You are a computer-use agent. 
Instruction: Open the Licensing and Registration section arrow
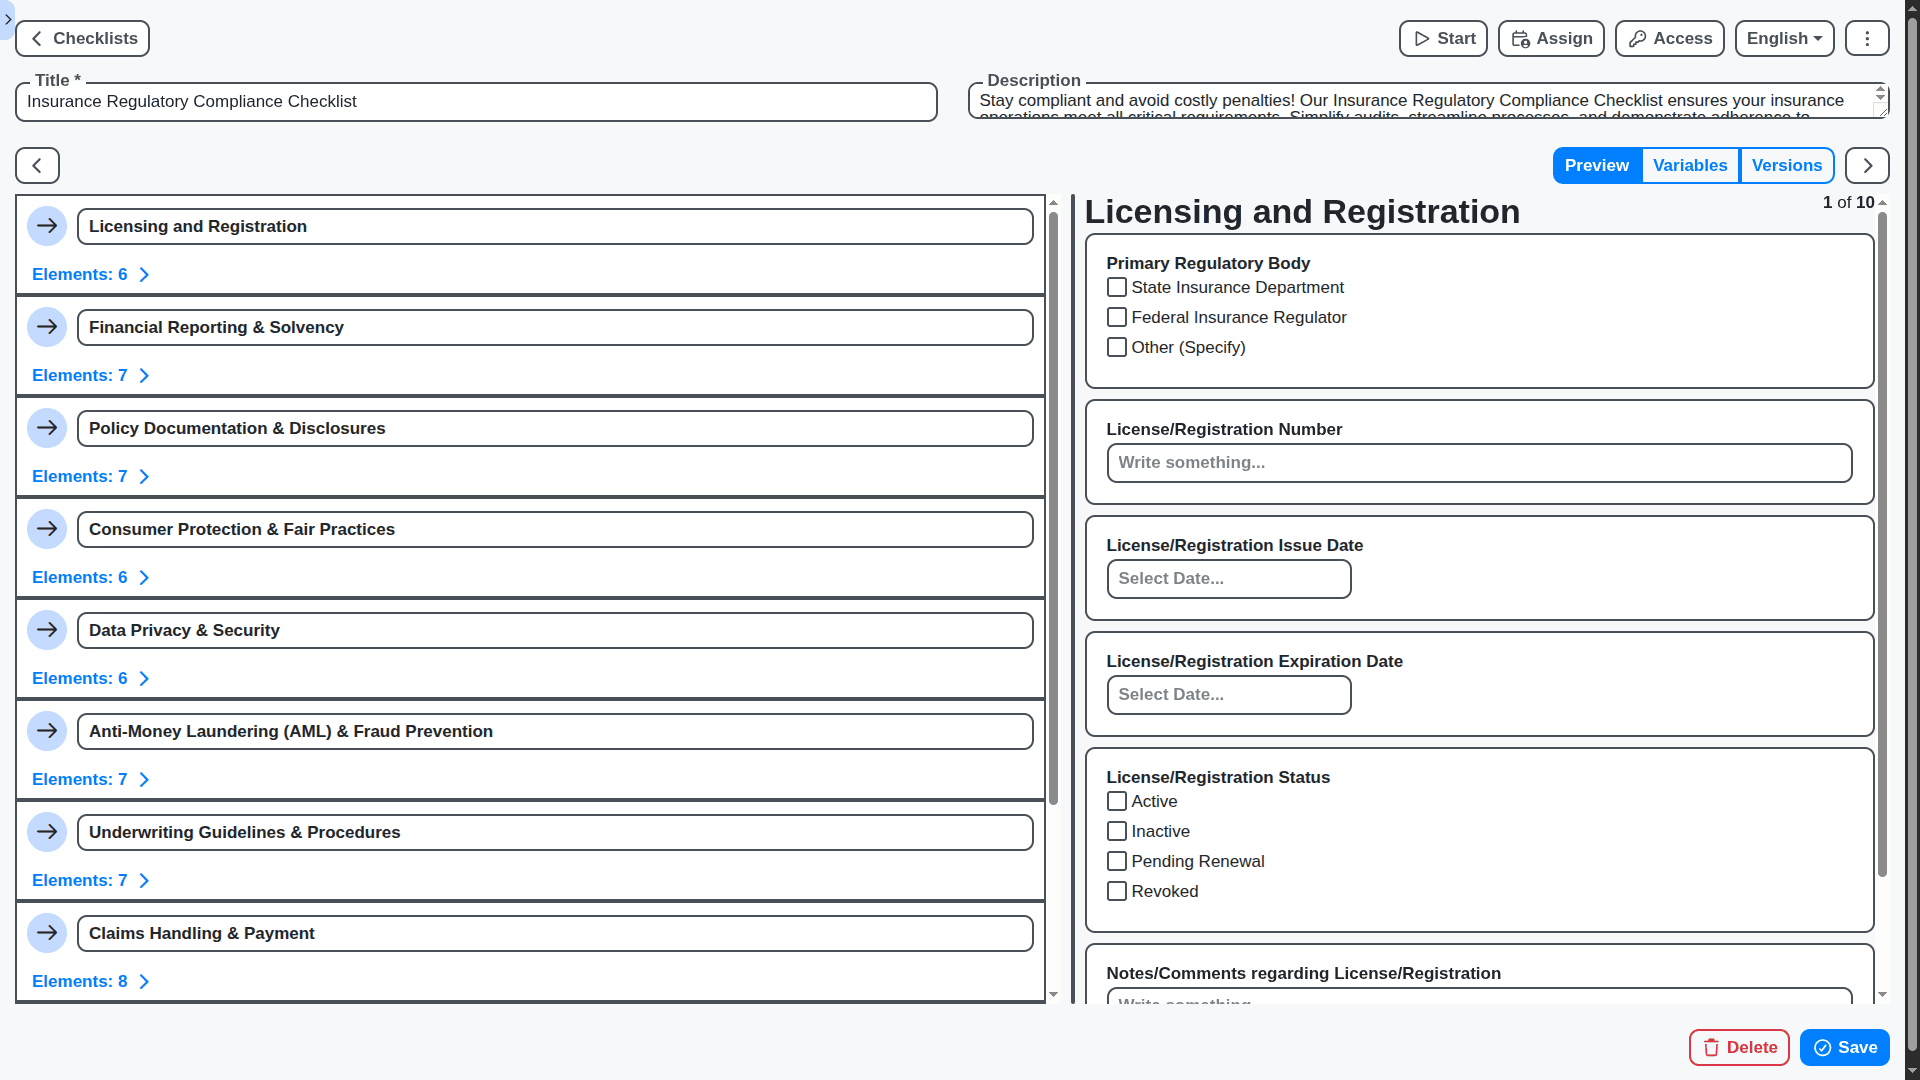click(47, 226)
